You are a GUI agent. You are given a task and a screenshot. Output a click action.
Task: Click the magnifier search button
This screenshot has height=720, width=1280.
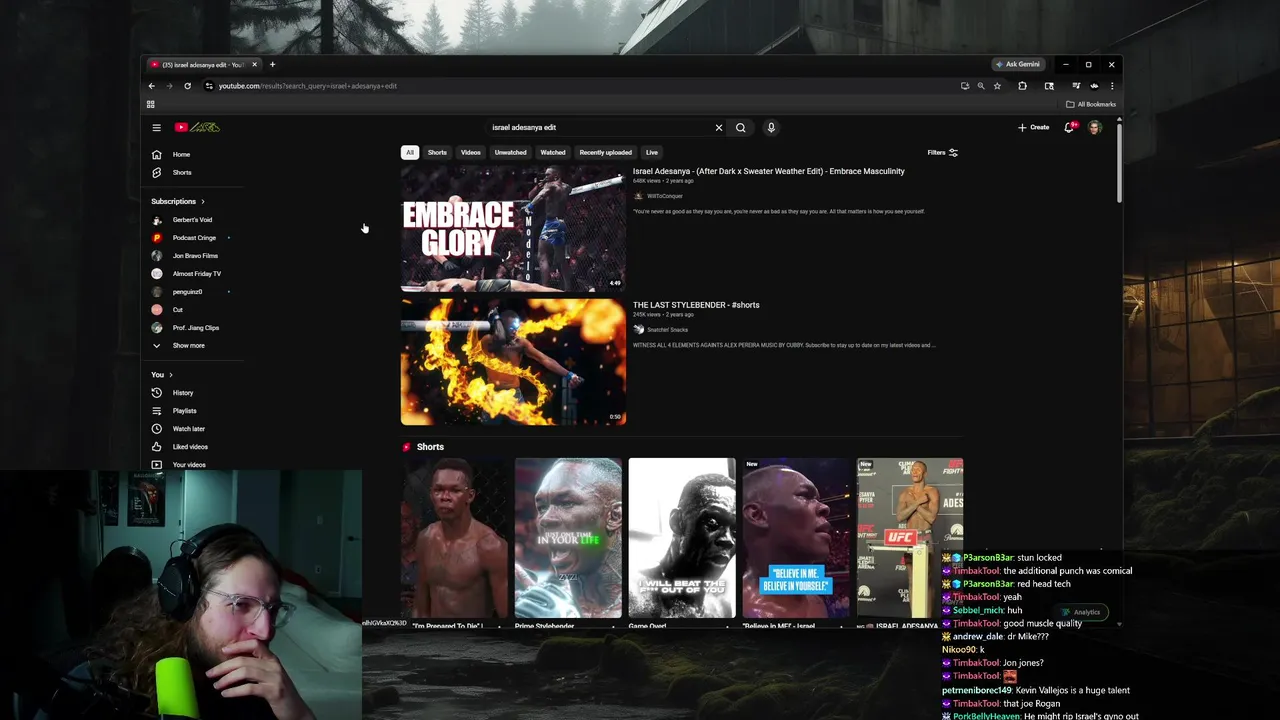tap(741, 127)
